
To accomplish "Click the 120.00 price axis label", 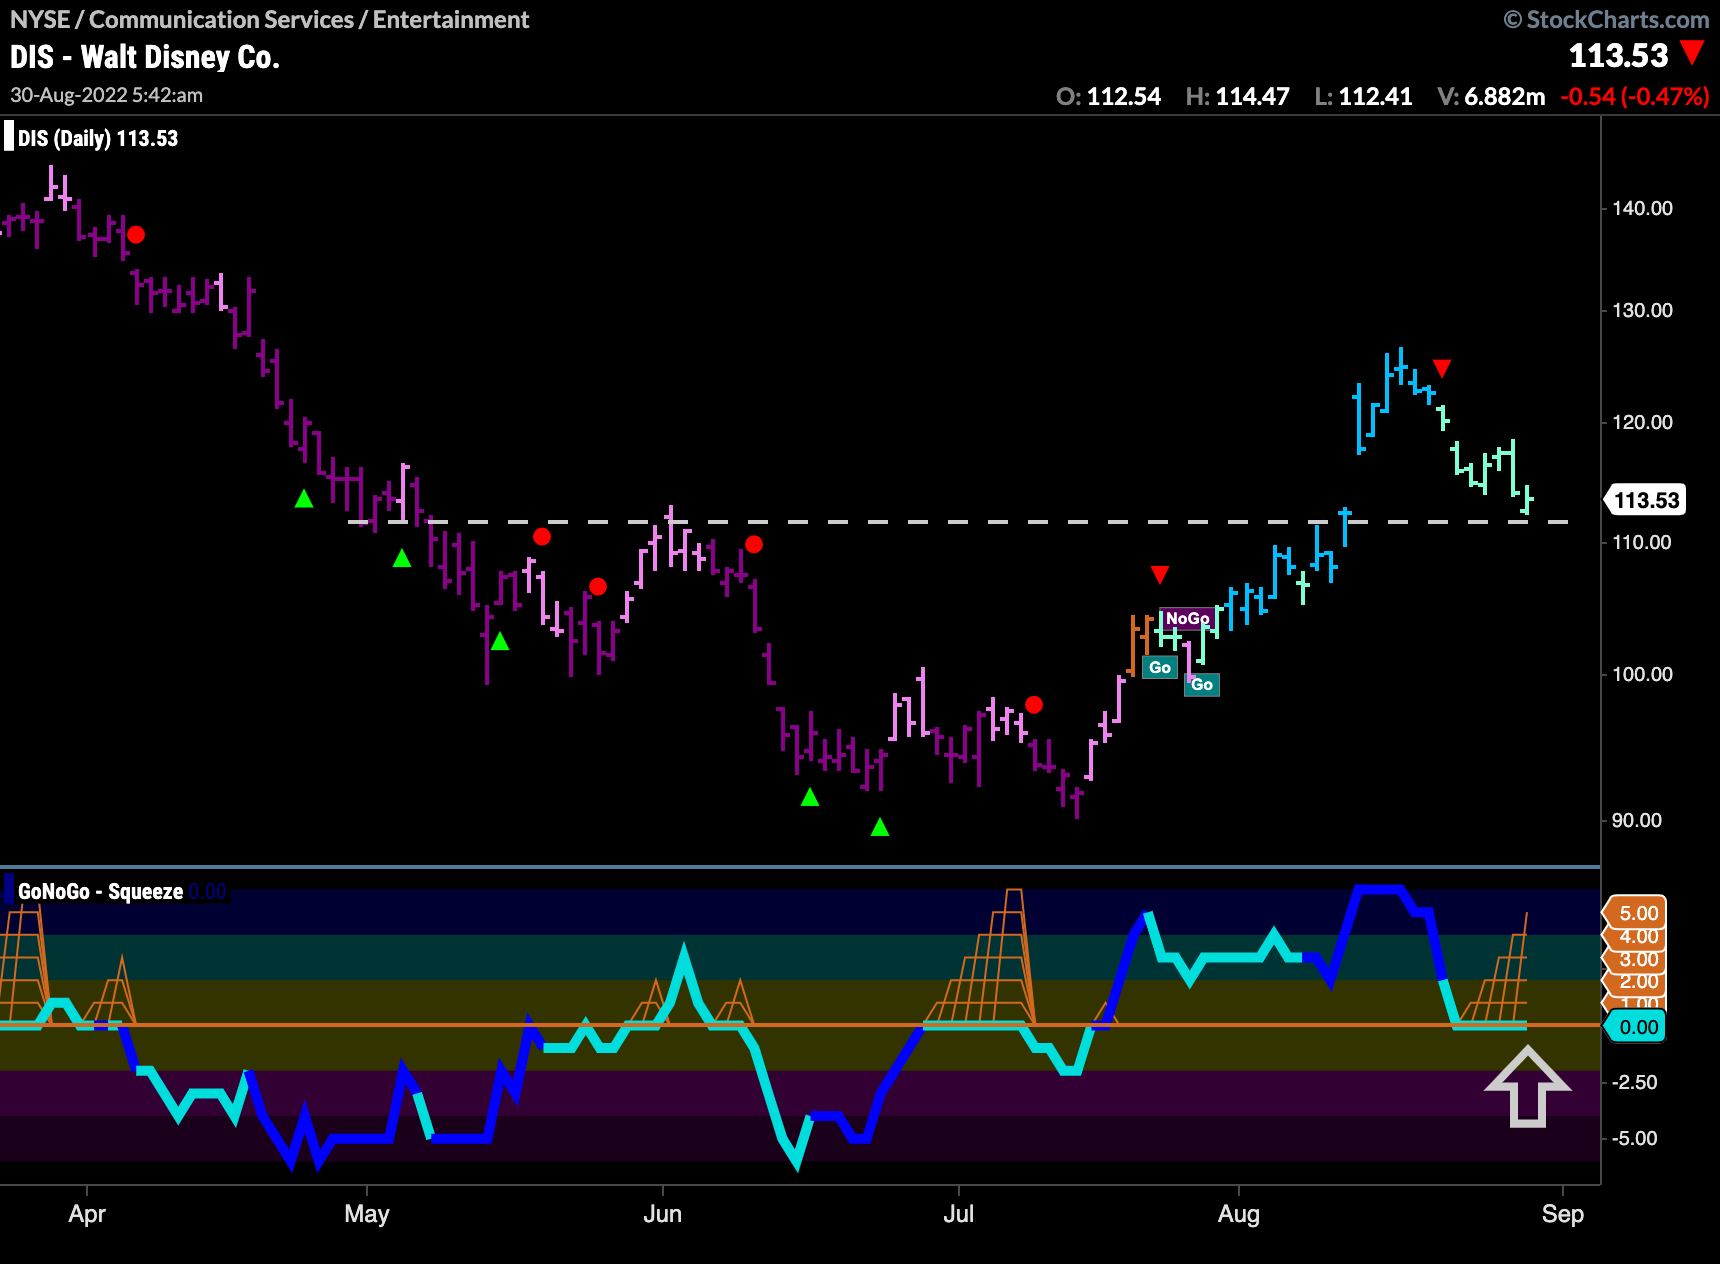I will point(1642,422).
